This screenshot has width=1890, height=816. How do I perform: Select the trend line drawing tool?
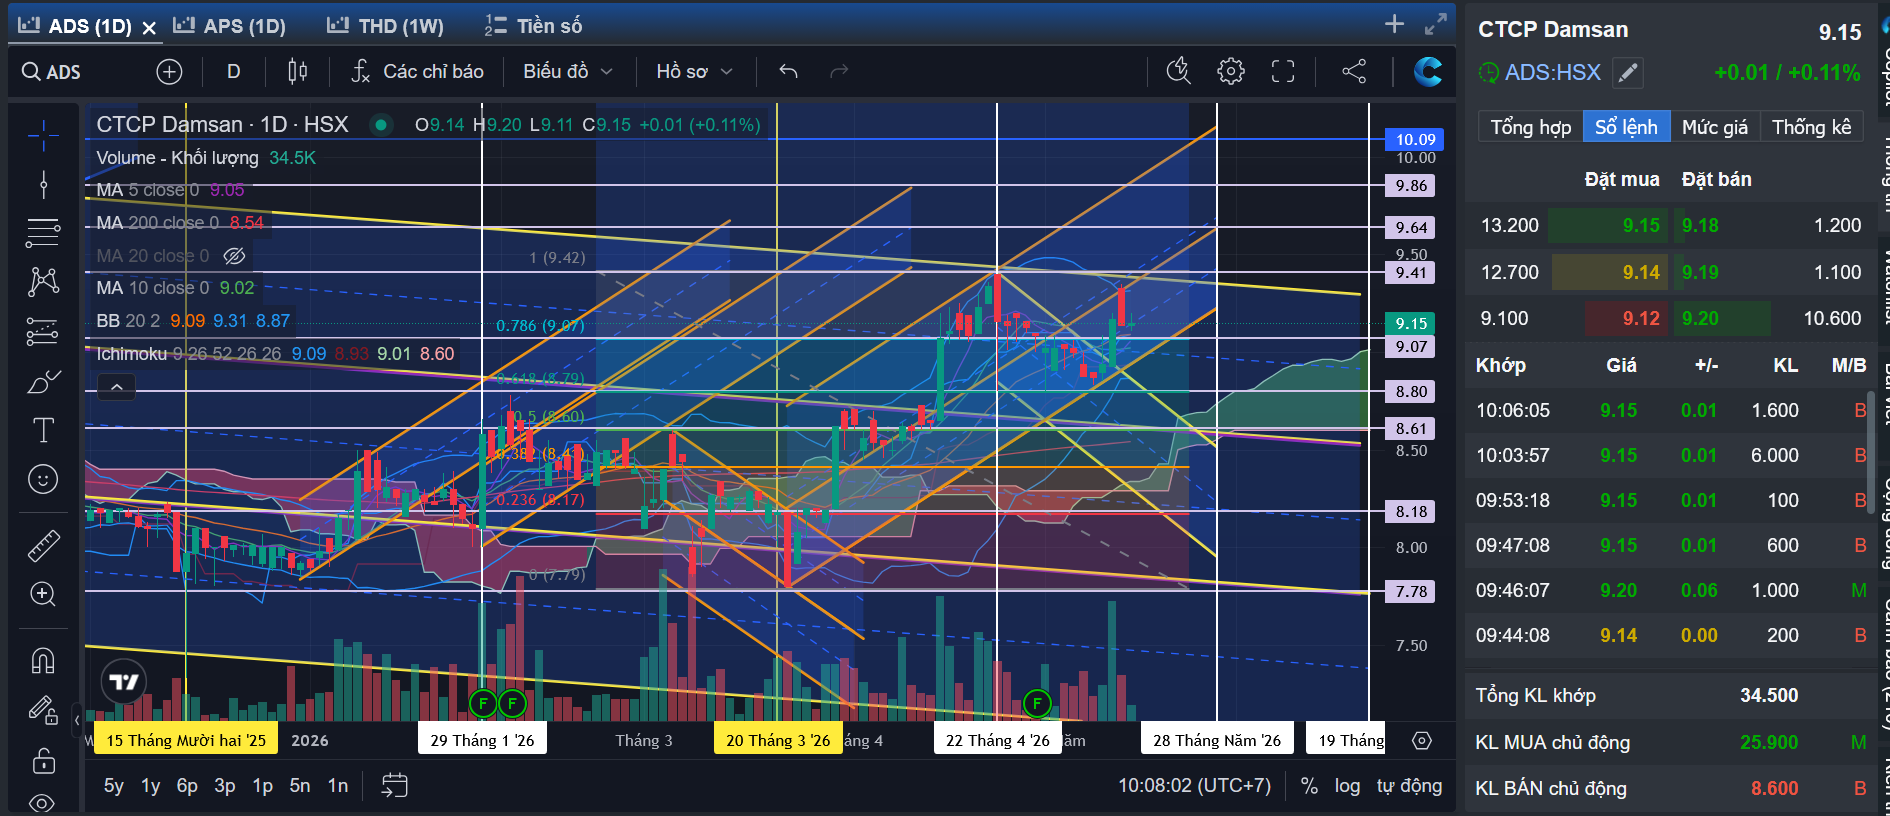point(43,184)
